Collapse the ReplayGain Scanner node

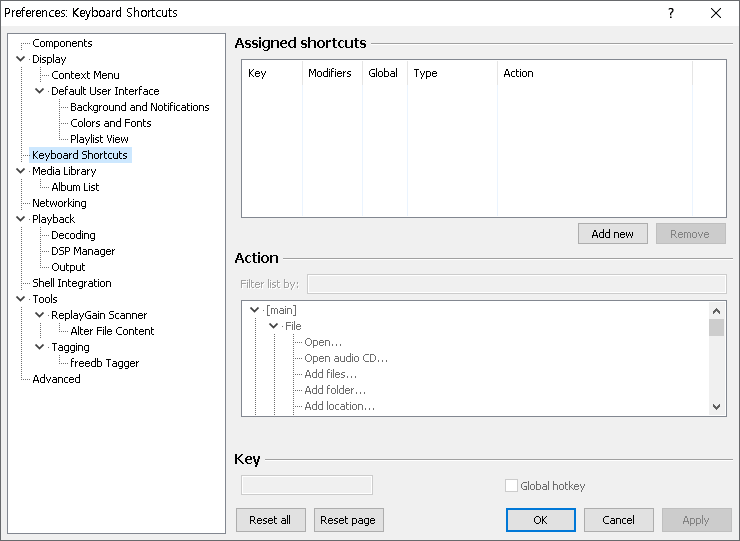40,315
